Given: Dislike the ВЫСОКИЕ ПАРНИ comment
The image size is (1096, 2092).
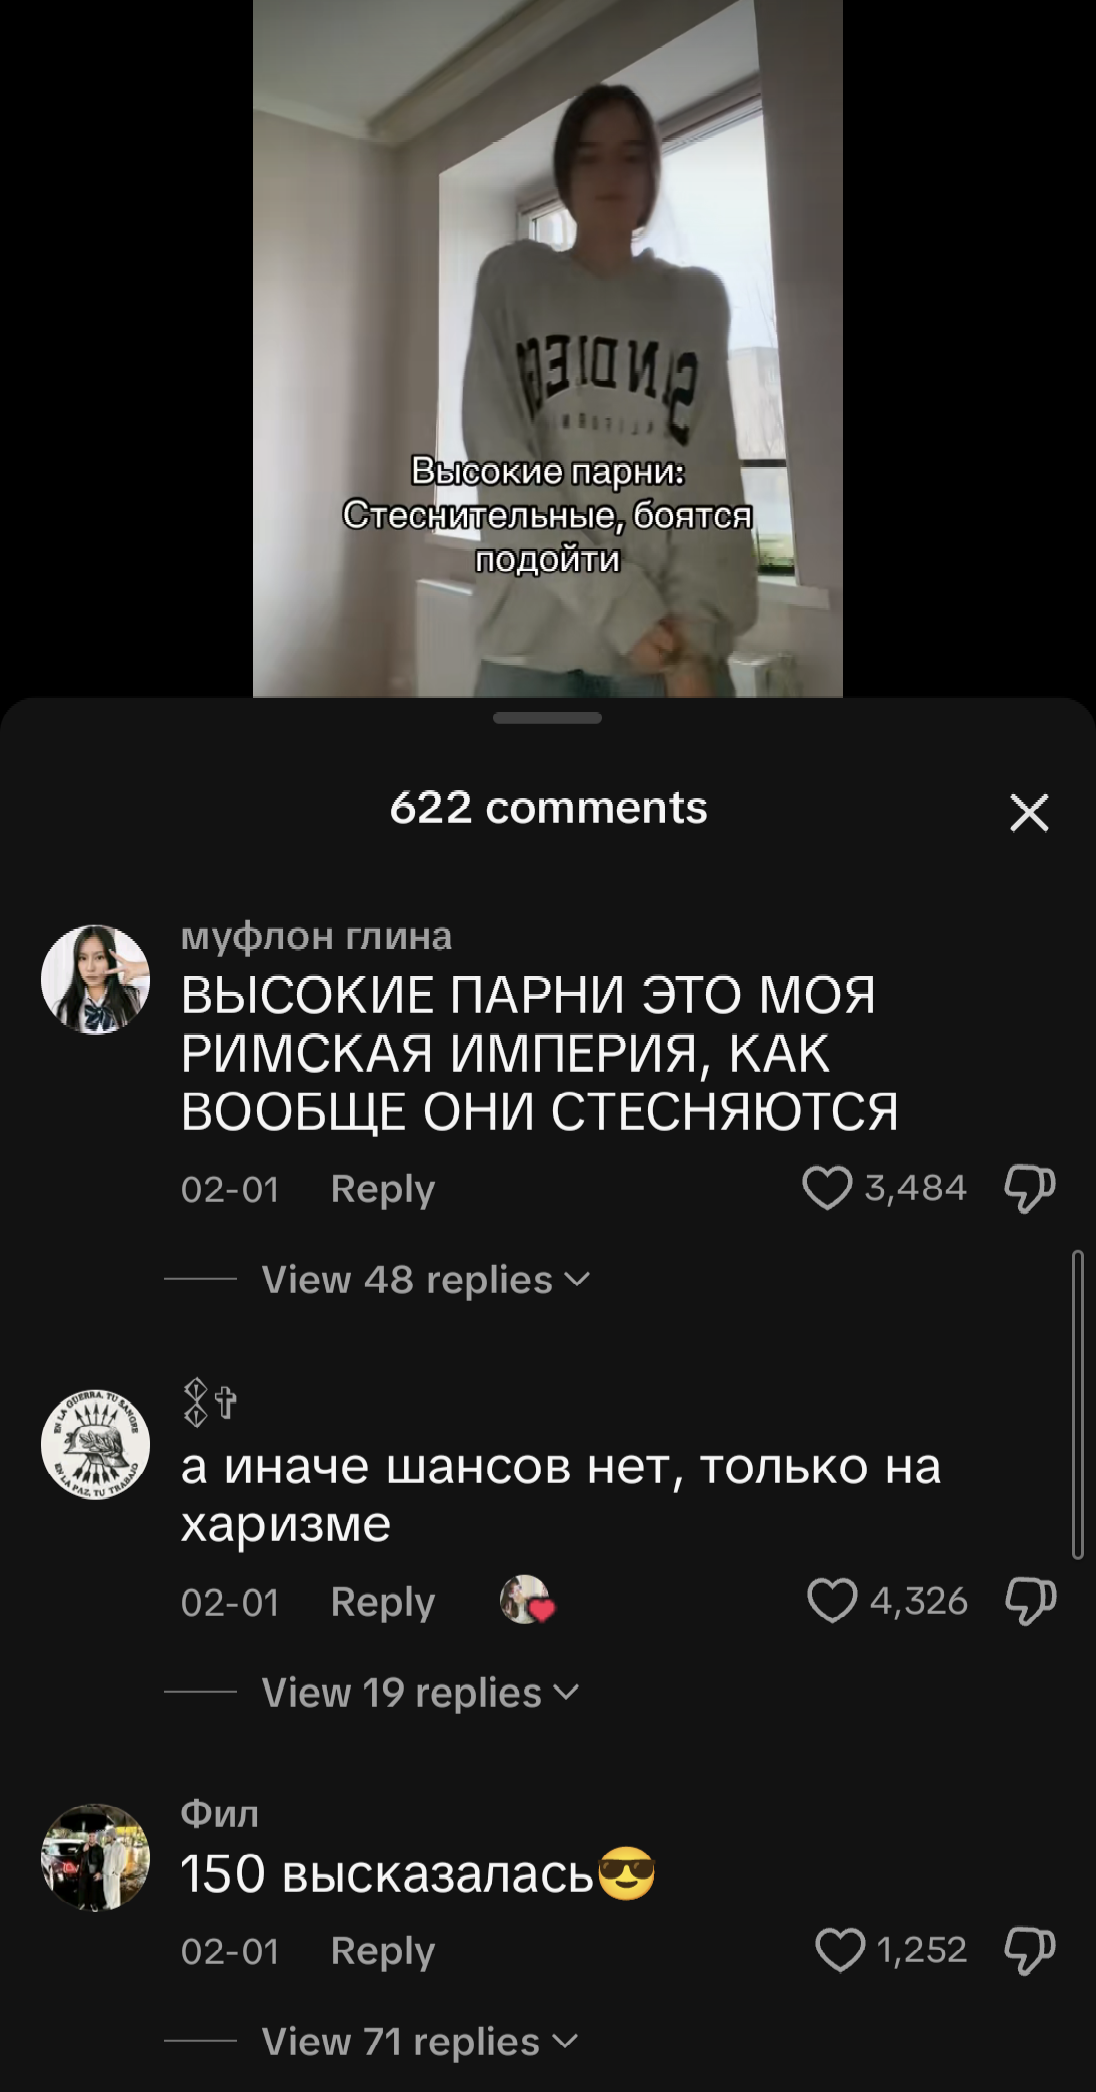Looking at the screenshot, I should [x=1029, y=1189].
